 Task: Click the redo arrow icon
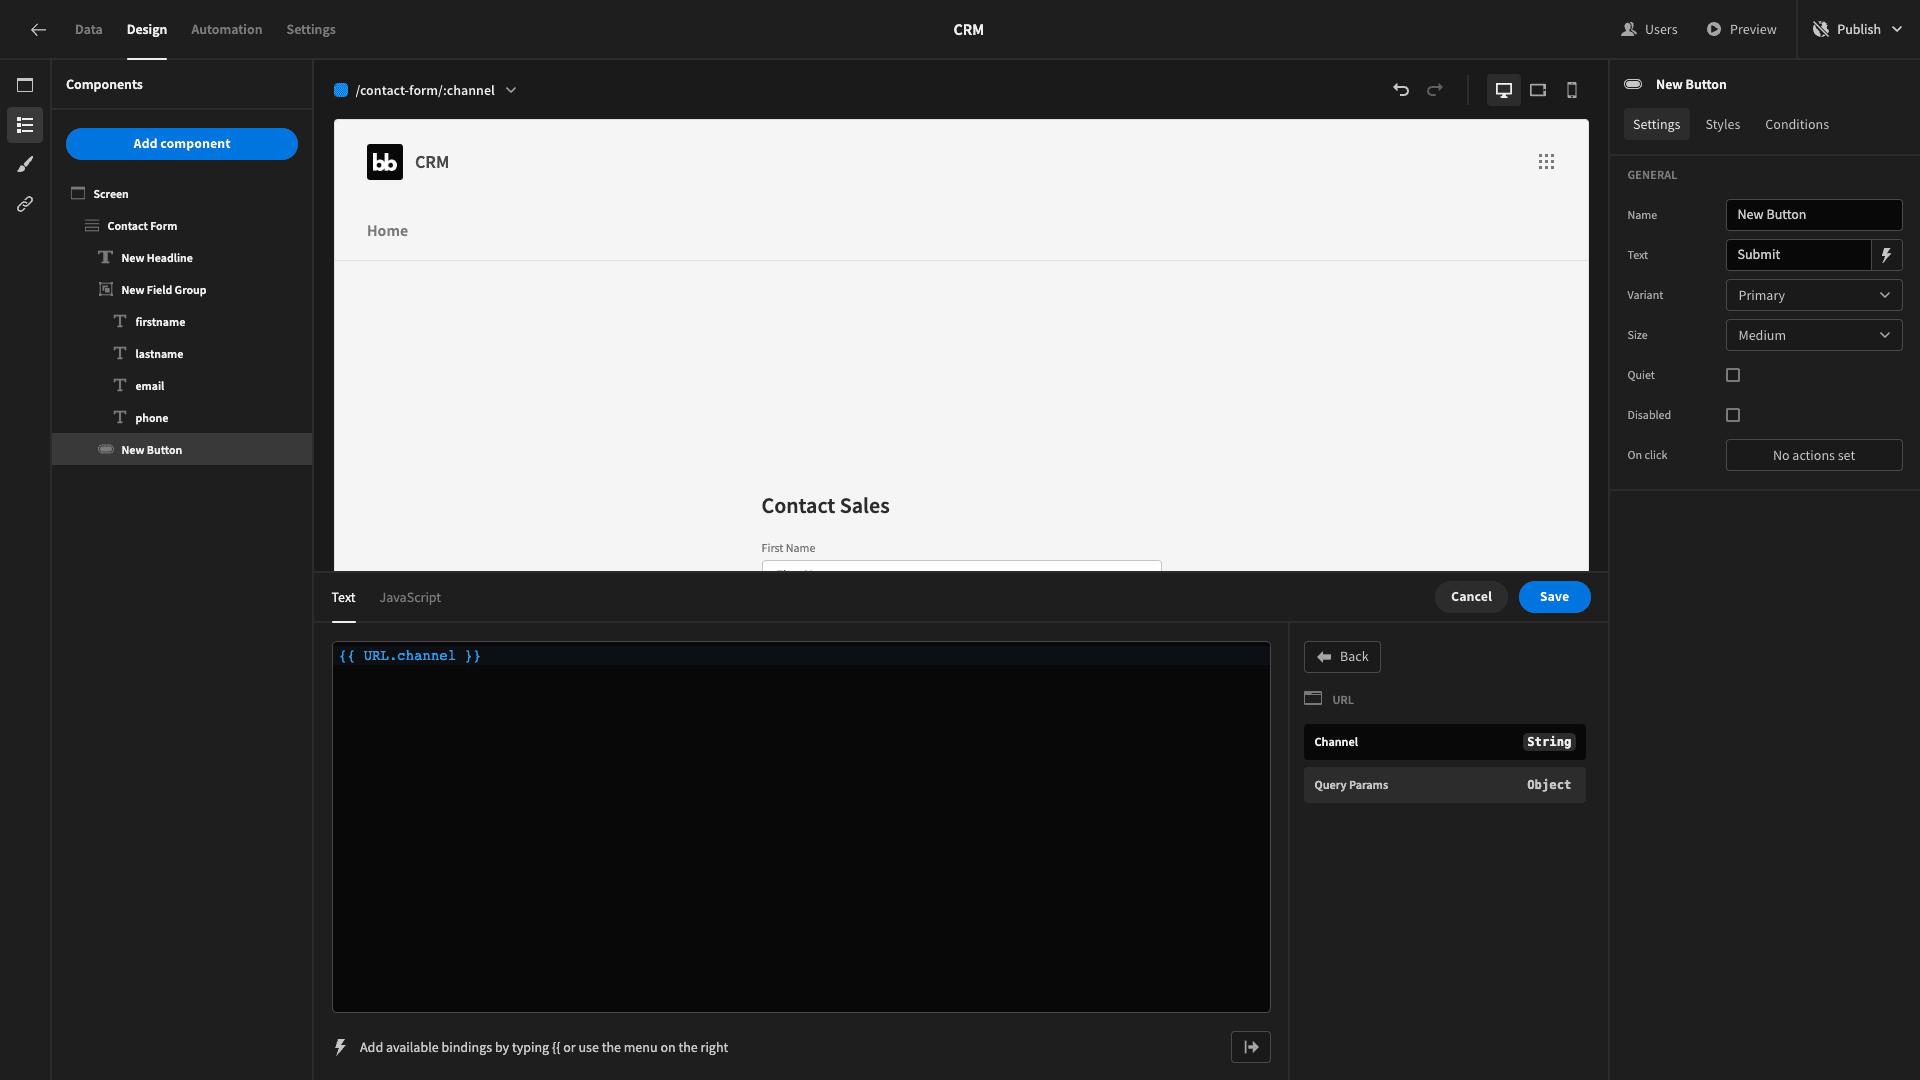[1435, 90]
